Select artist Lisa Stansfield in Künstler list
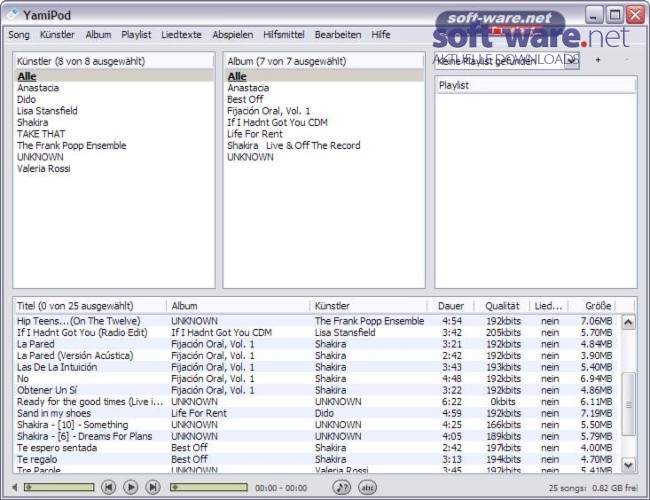650x500 pixels. (114, 111)
